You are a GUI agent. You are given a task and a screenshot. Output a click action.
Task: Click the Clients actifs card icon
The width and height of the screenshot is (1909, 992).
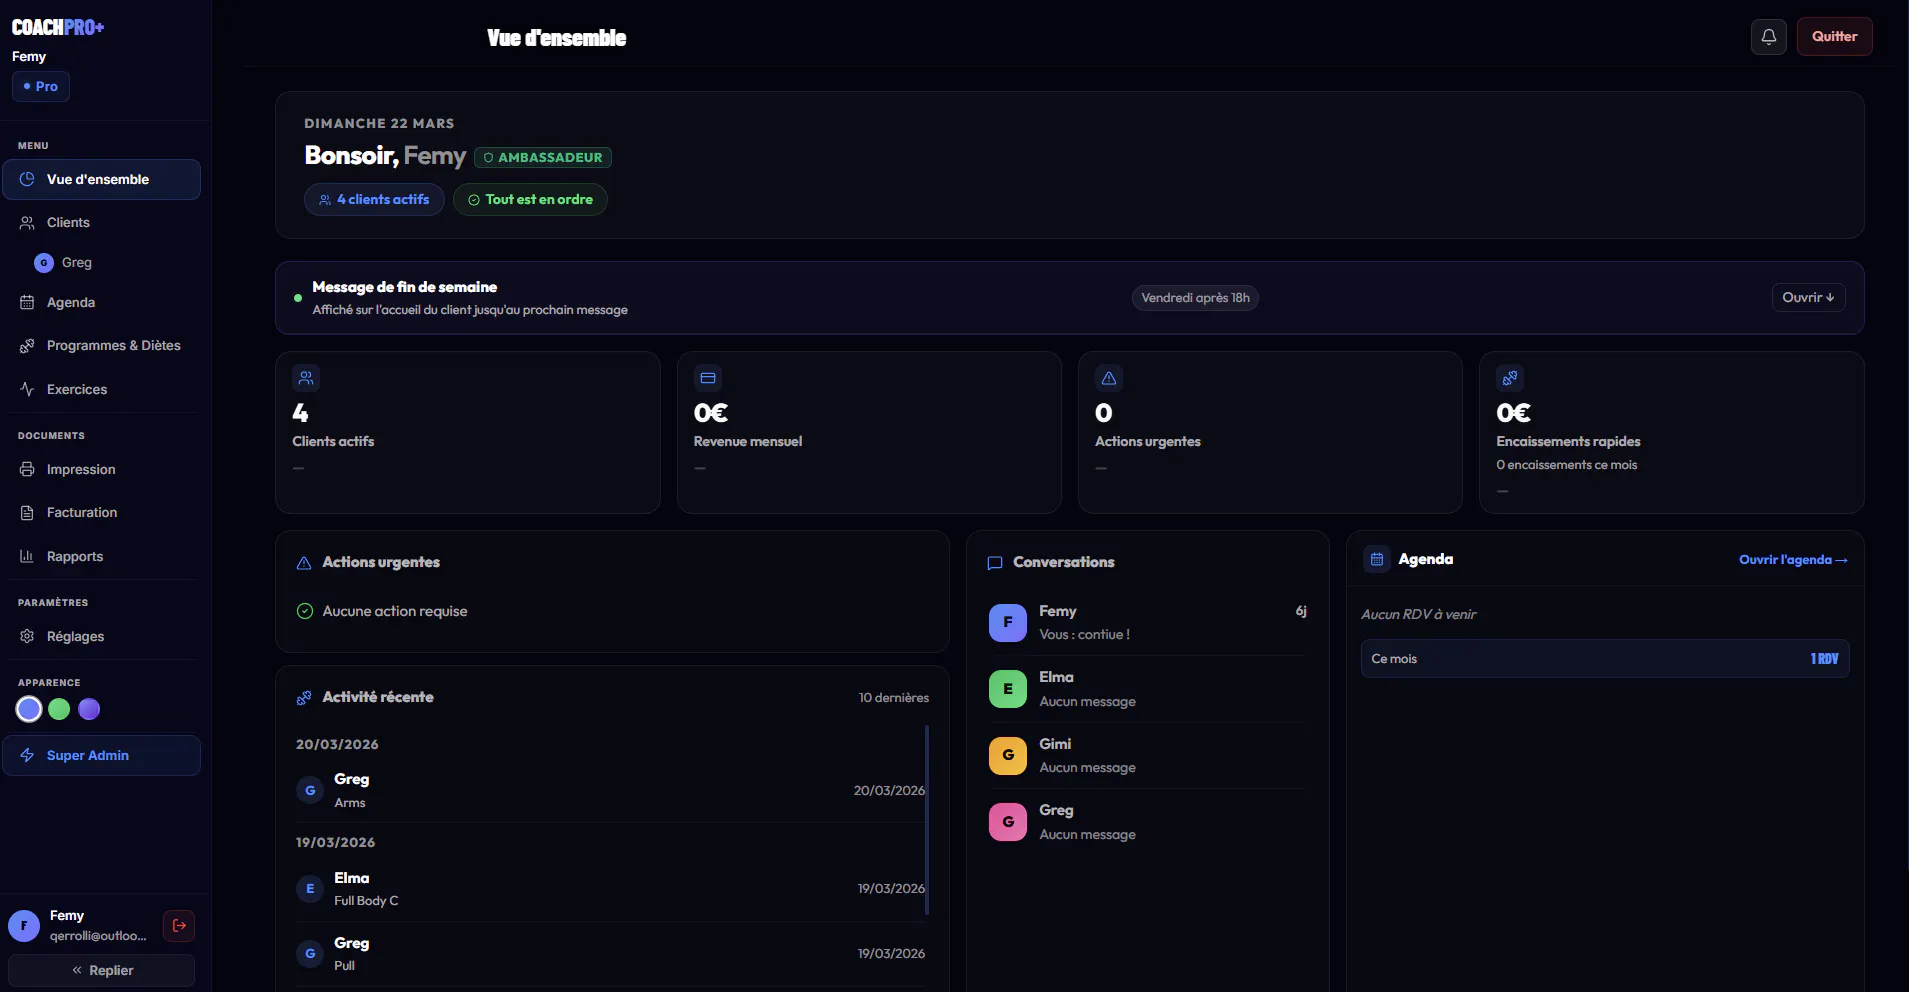306,378
